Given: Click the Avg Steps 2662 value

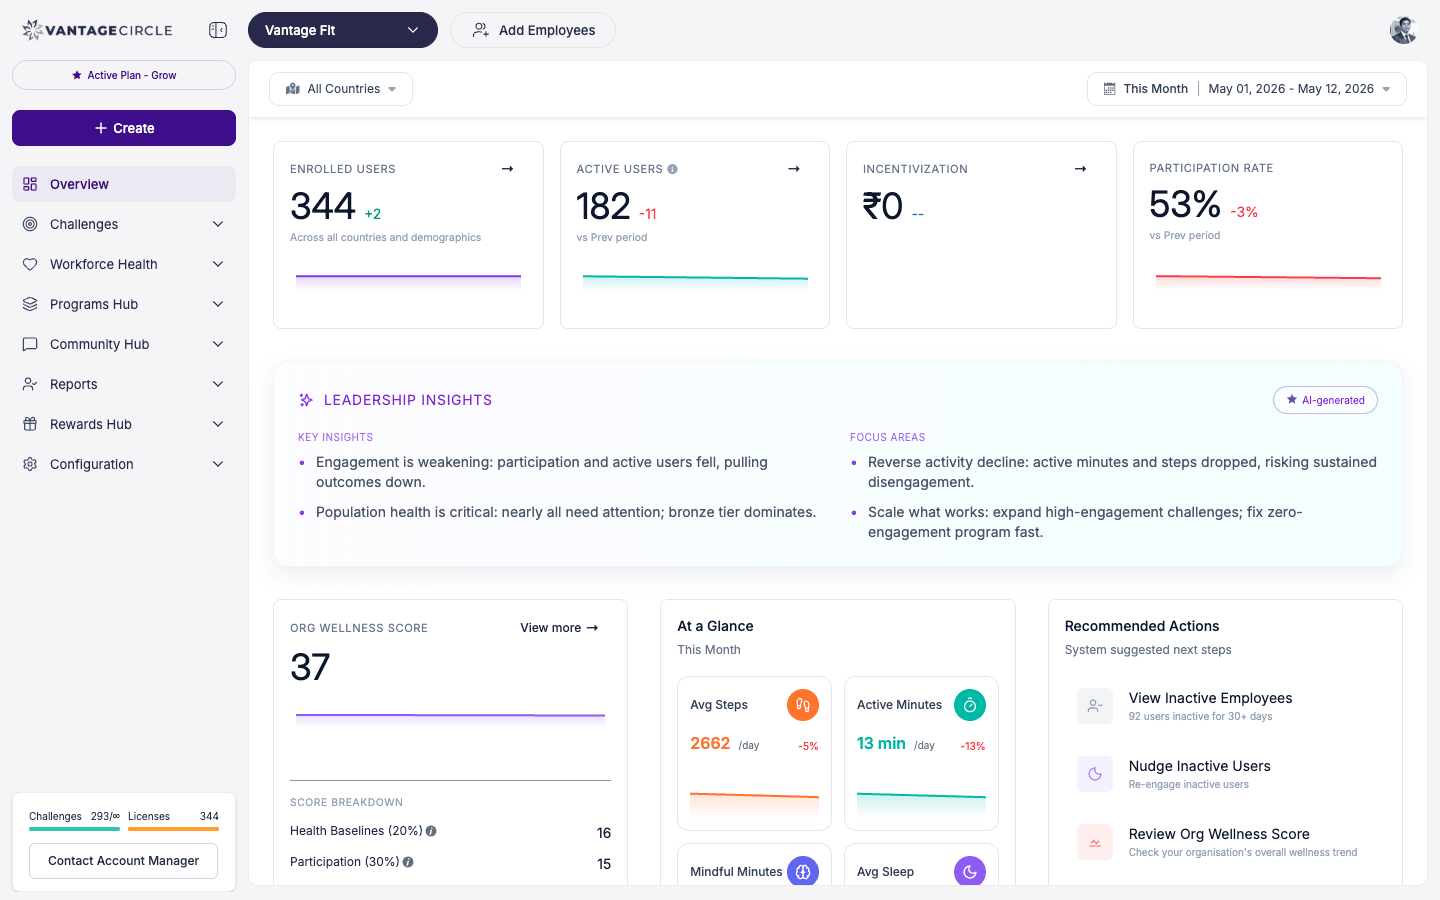Looking at the screenshot, I should click(x=710, y=743).
